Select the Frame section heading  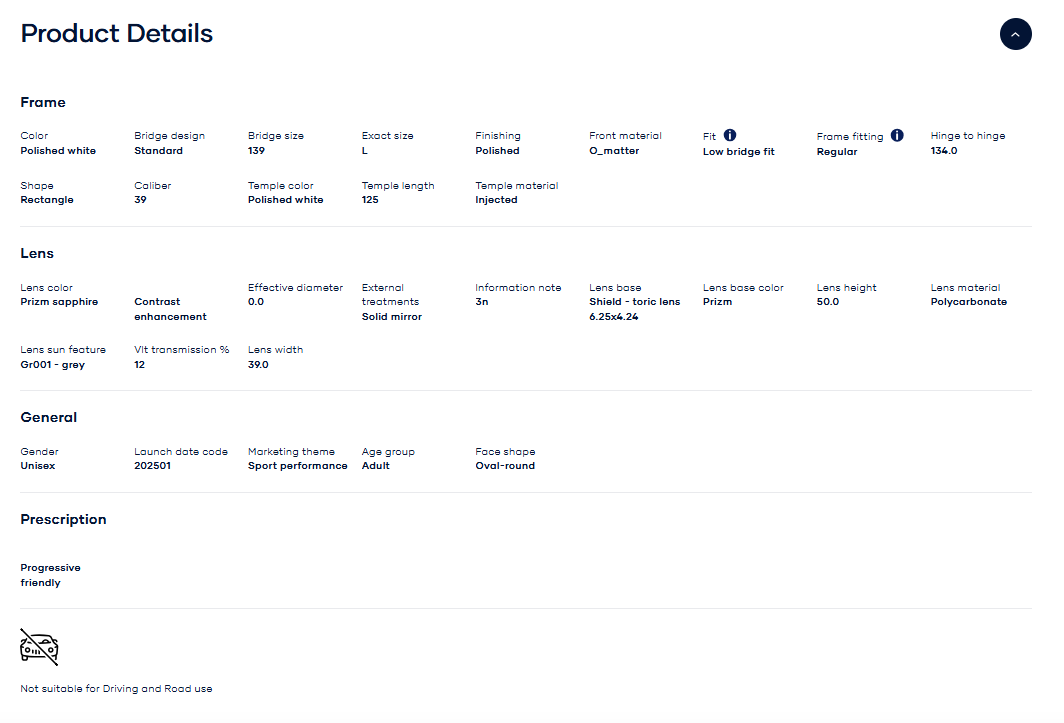coord(43,102)
